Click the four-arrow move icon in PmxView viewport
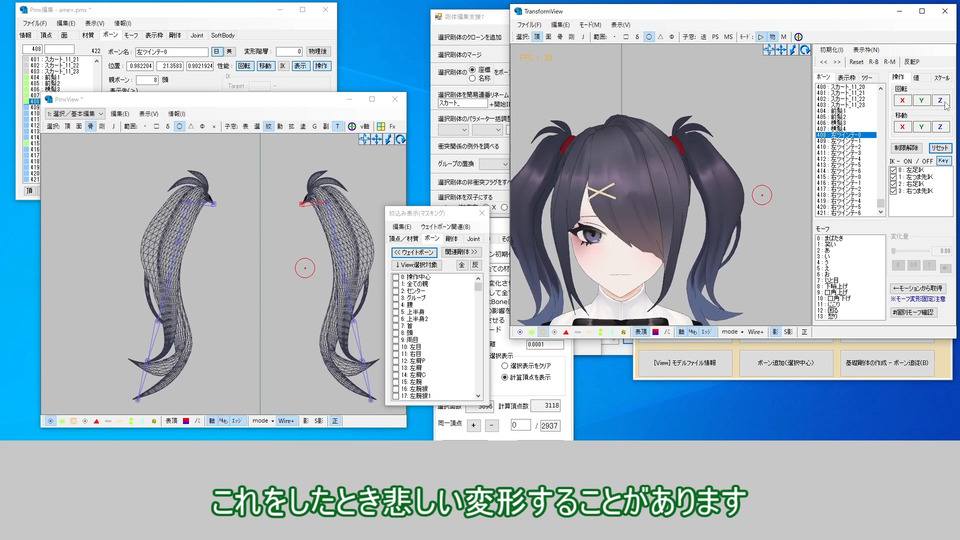This screenshot has height=540, width=960. [x=377, y=140]
